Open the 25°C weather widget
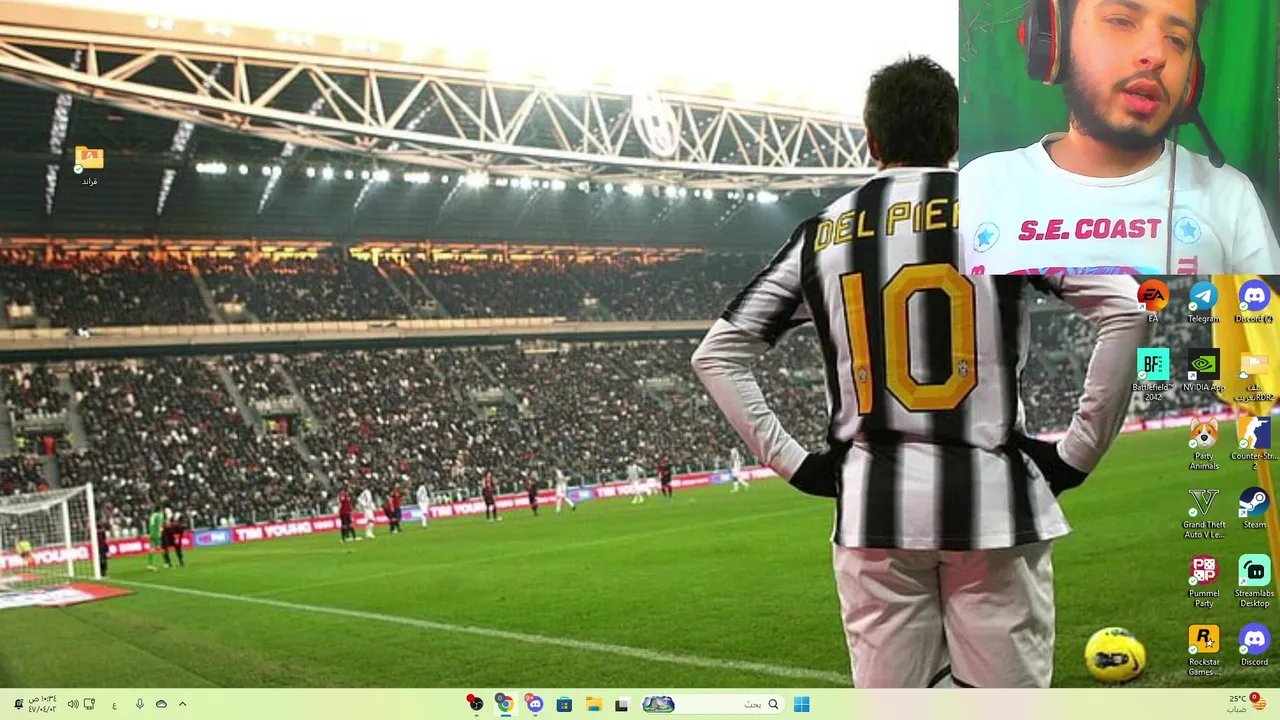The height and width of the screenshot is (720, 1280). tap(1246, 703)
